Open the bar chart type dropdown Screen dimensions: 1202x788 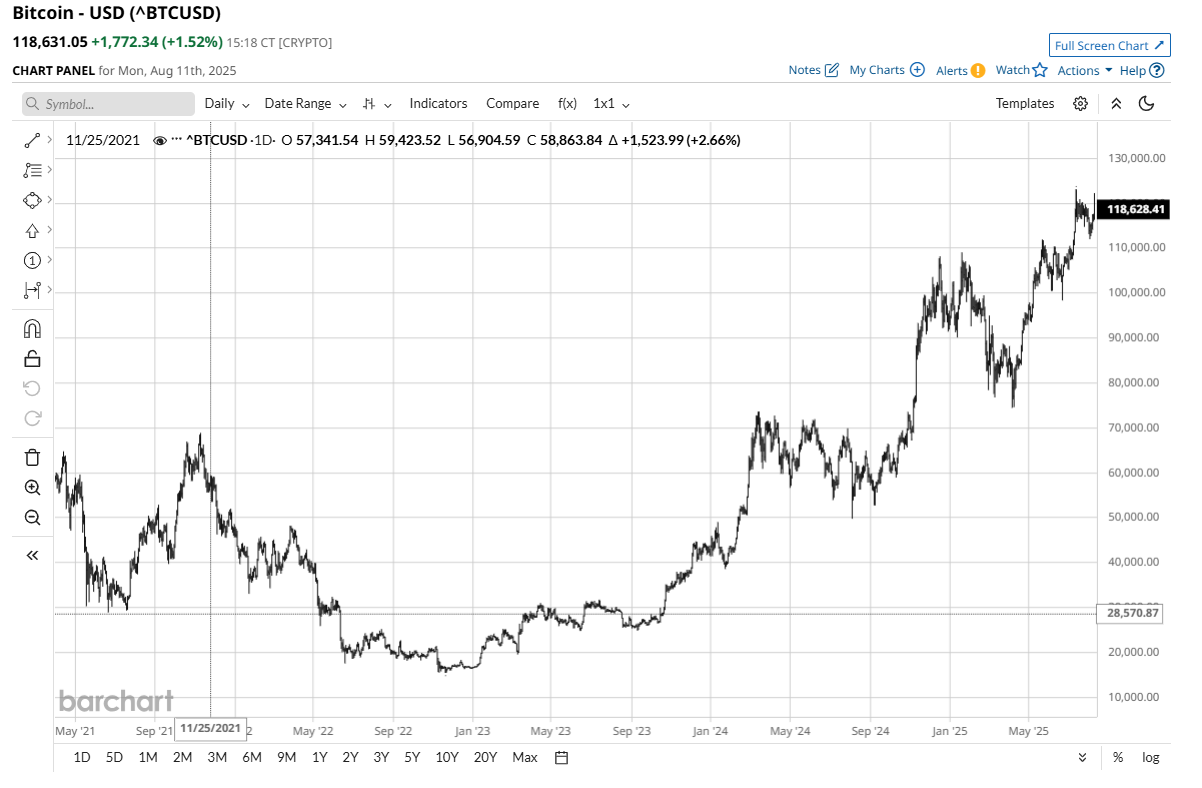click(378, 104)
